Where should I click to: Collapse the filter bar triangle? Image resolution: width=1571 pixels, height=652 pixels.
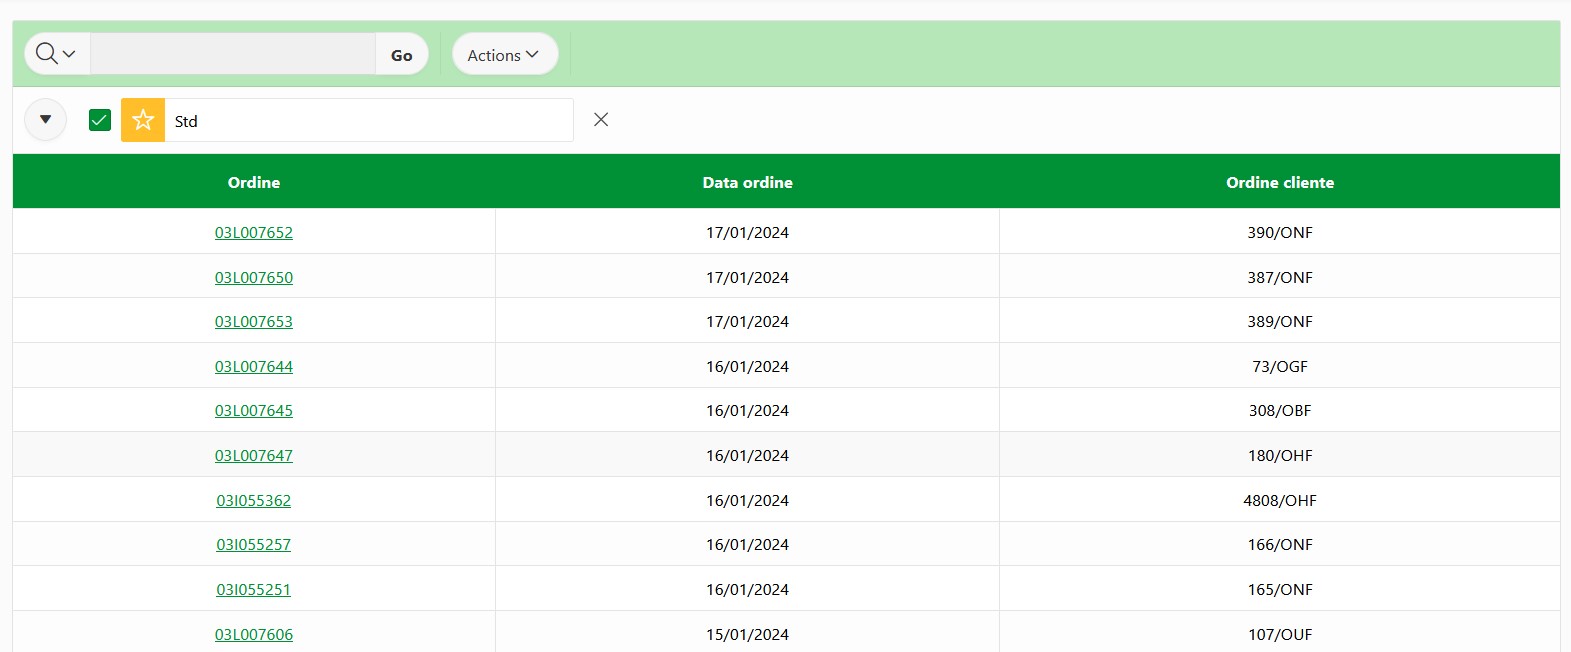[x=45, y=120]
